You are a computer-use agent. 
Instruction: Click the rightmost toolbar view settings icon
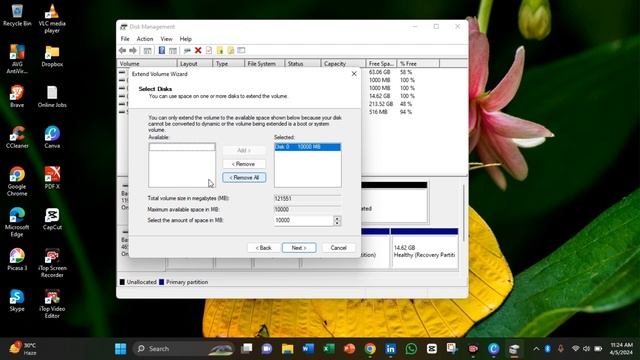tap(241, 50)
